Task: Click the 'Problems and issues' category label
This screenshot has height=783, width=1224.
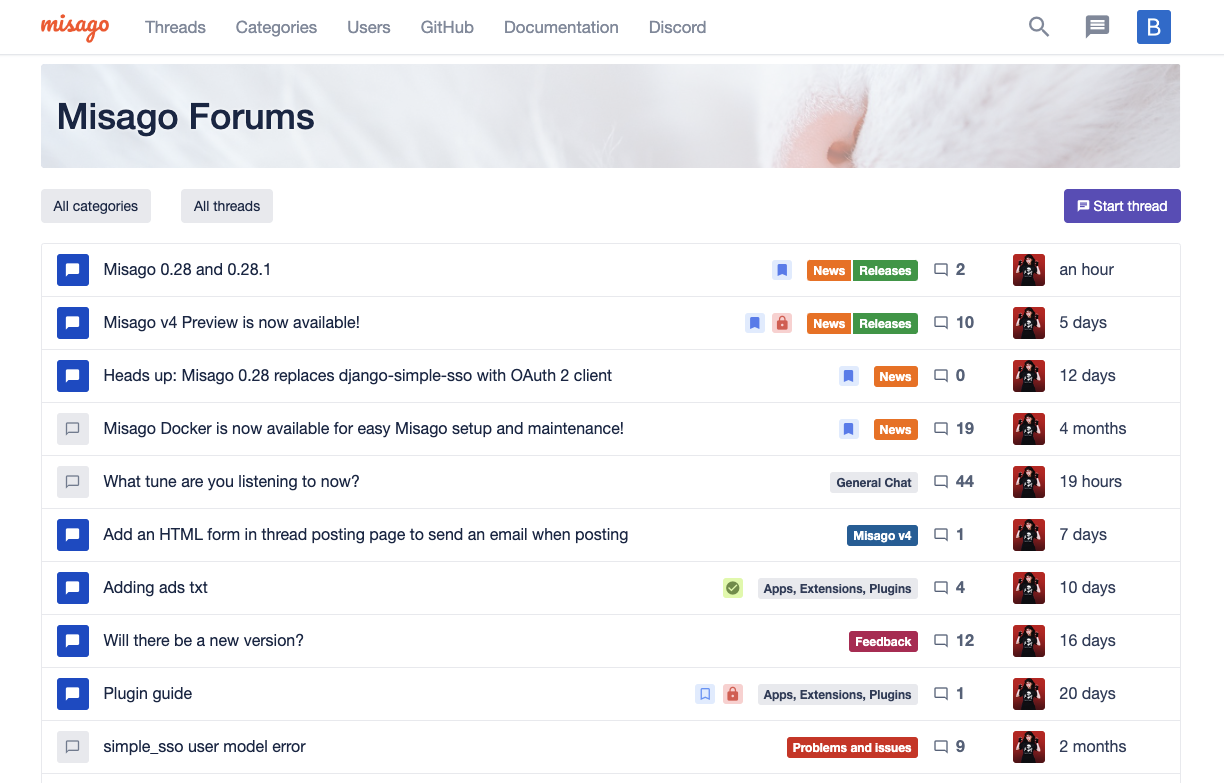Action: 851,746
